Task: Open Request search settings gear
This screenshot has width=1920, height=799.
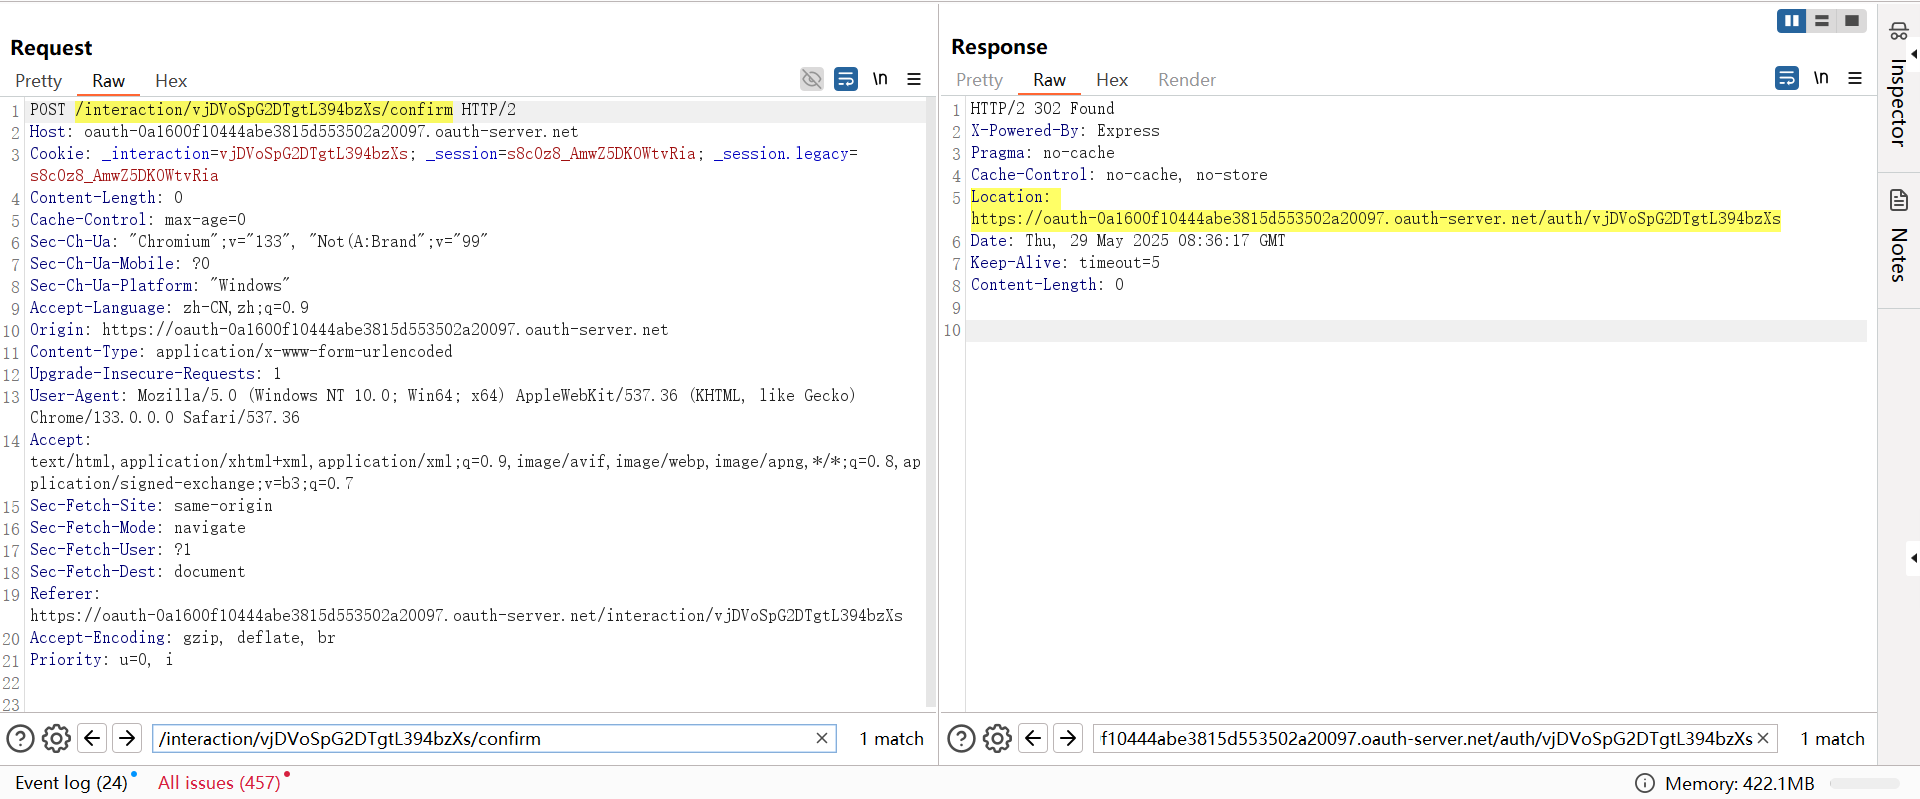Action: click(x=57, y=739)
